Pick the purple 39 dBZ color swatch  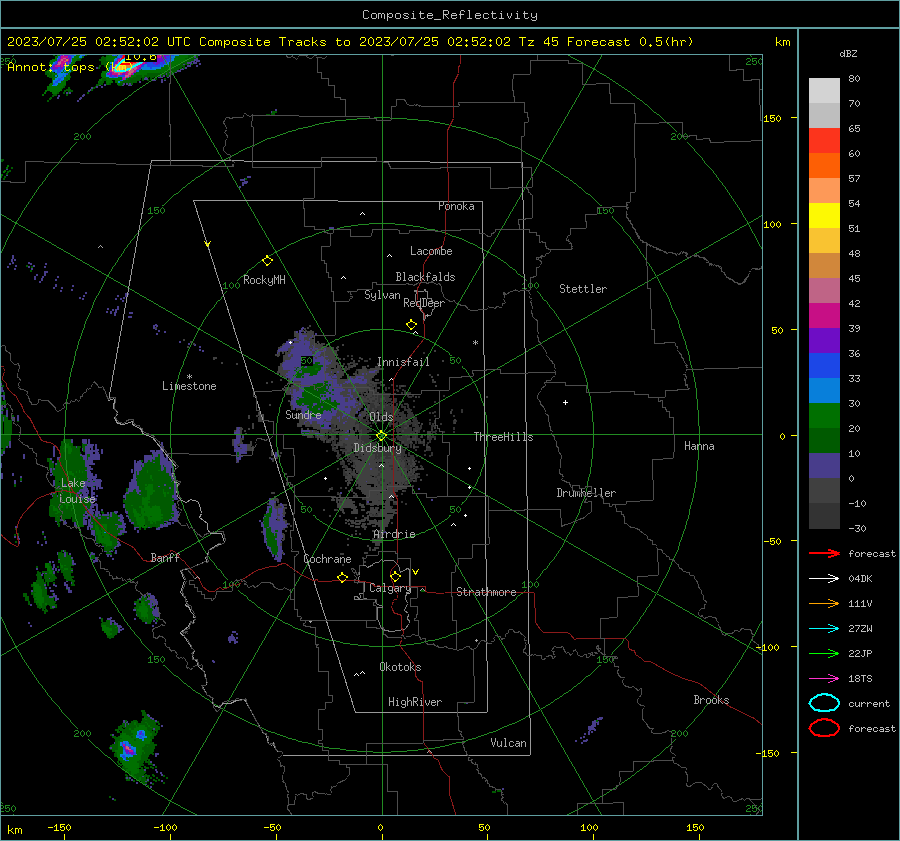coord(824,341)
